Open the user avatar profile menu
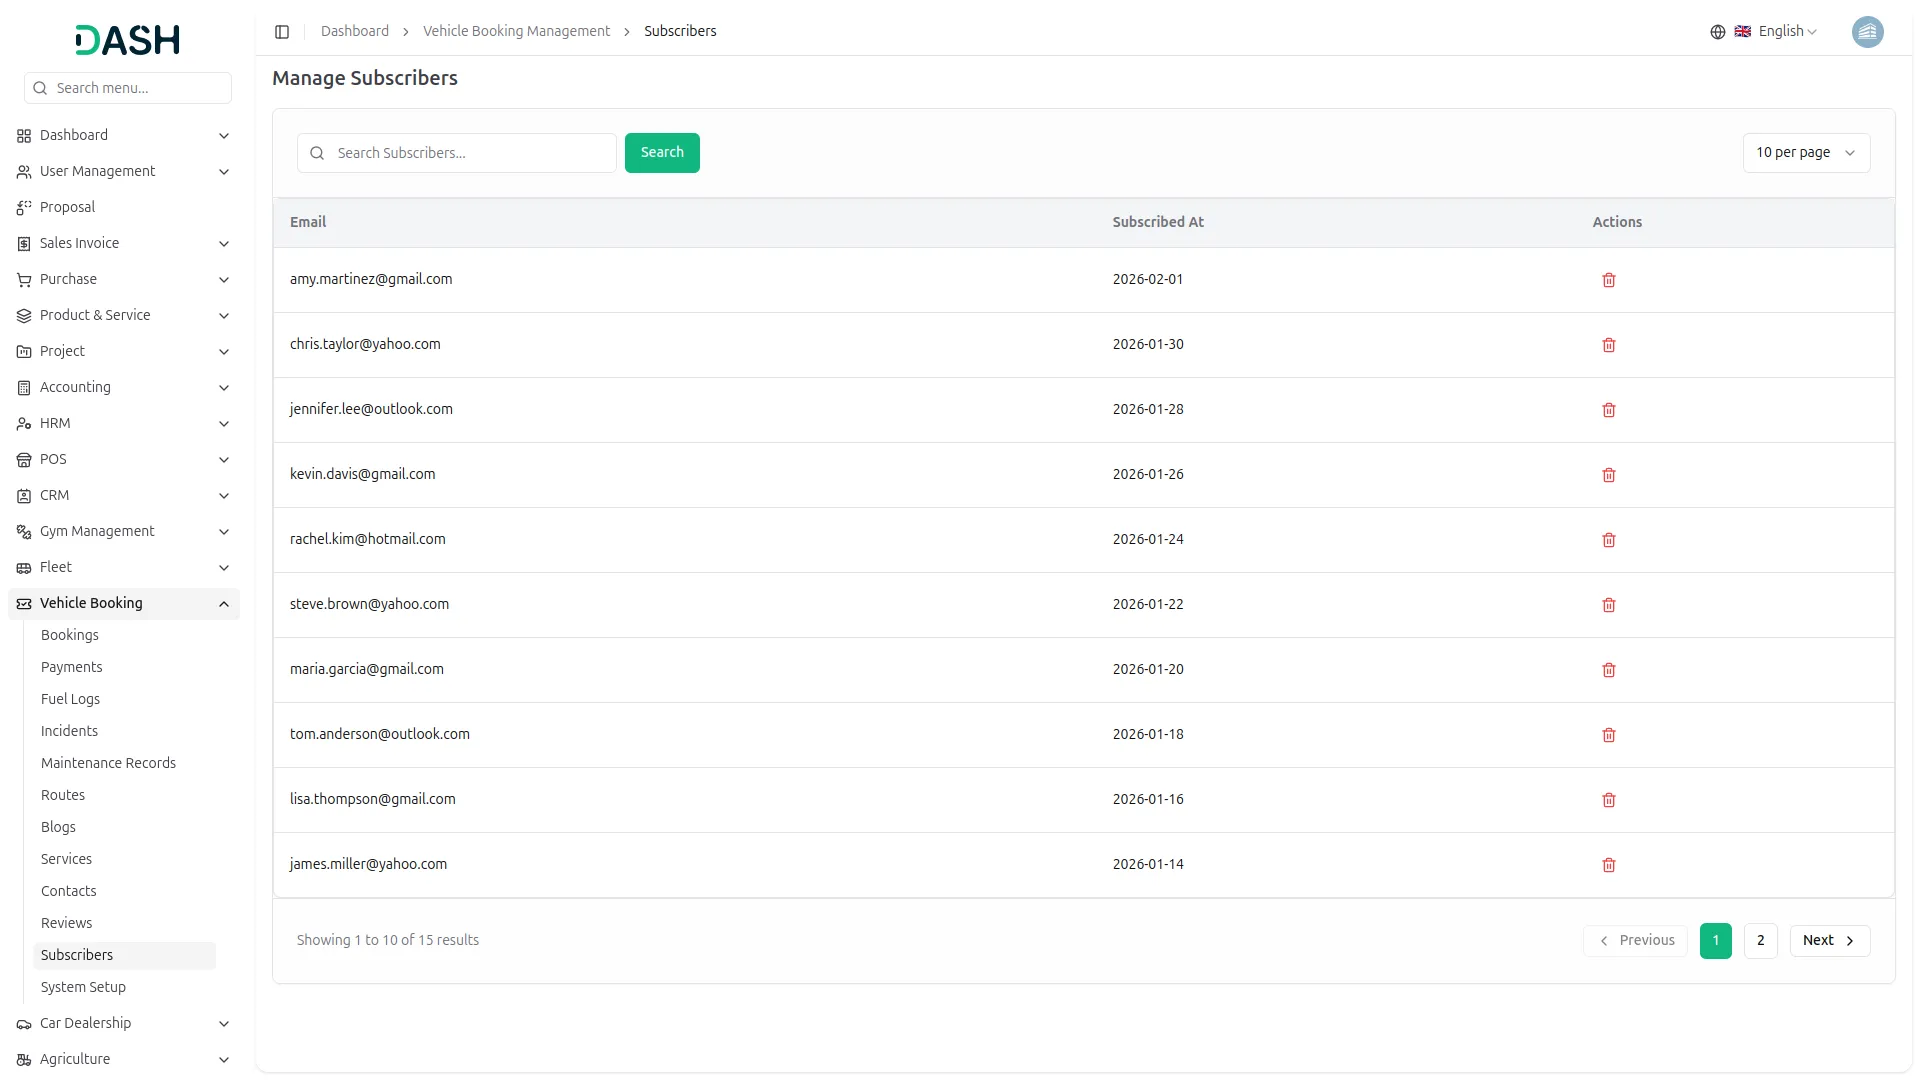Screen dimensions: 1920x1080 (x=1866, y=32)
